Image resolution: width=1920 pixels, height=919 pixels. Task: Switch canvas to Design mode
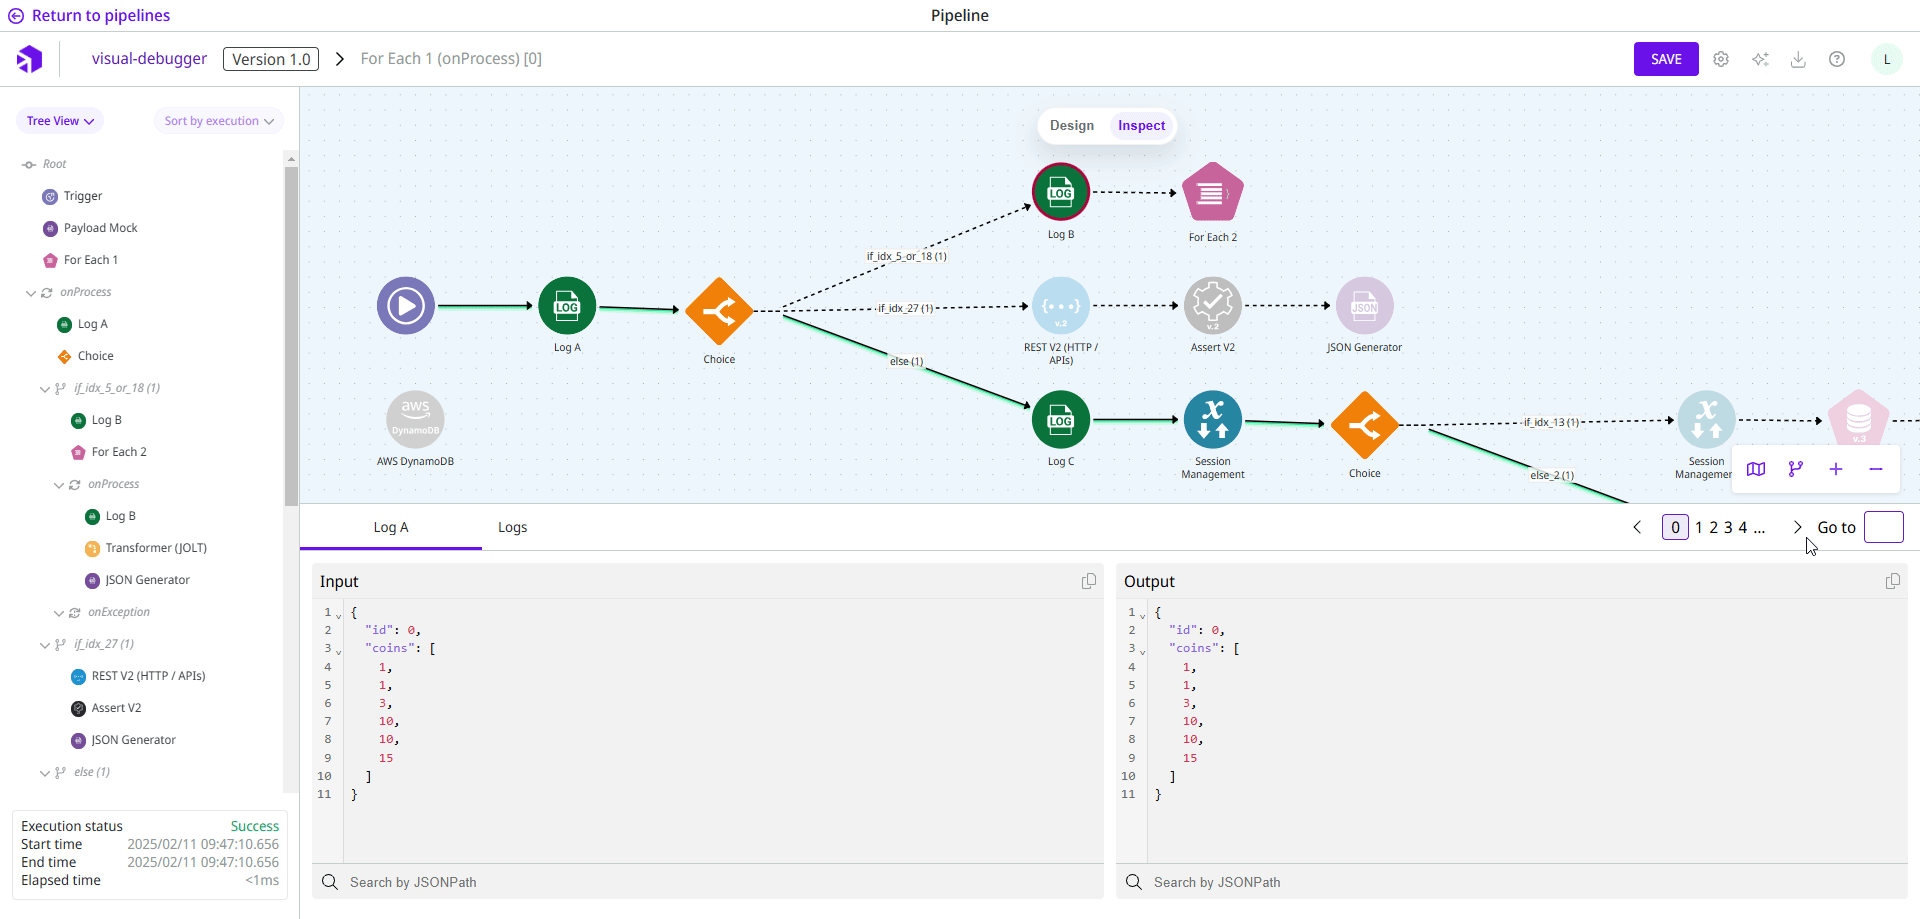pos(1072,126)
